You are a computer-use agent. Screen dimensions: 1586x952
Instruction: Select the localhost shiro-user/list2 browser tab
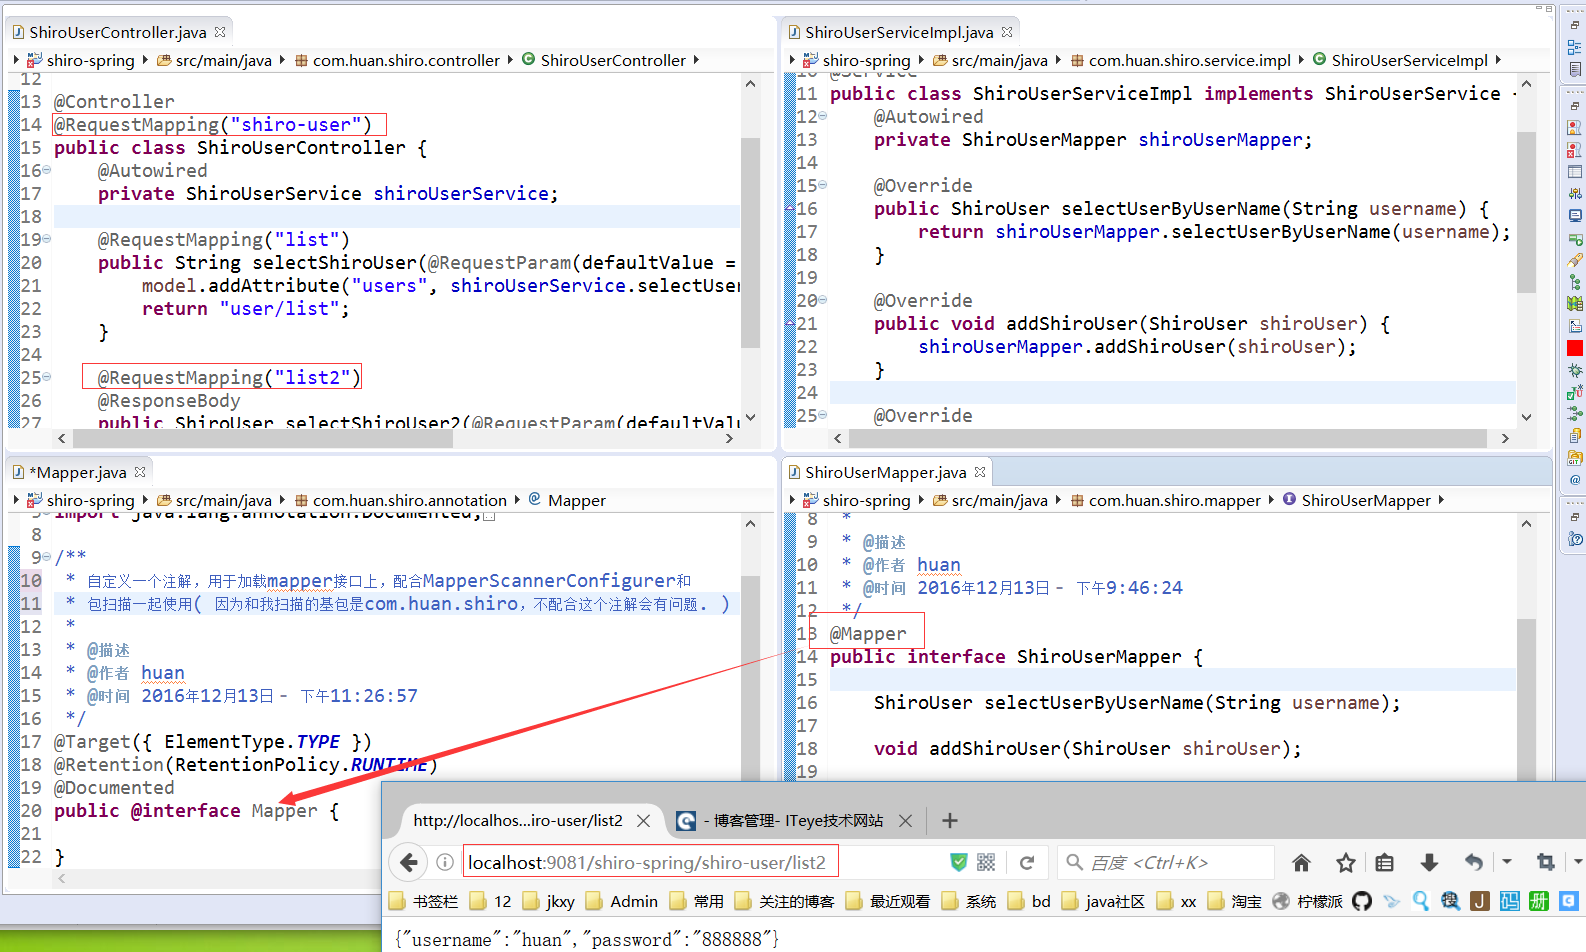[518, 821]
